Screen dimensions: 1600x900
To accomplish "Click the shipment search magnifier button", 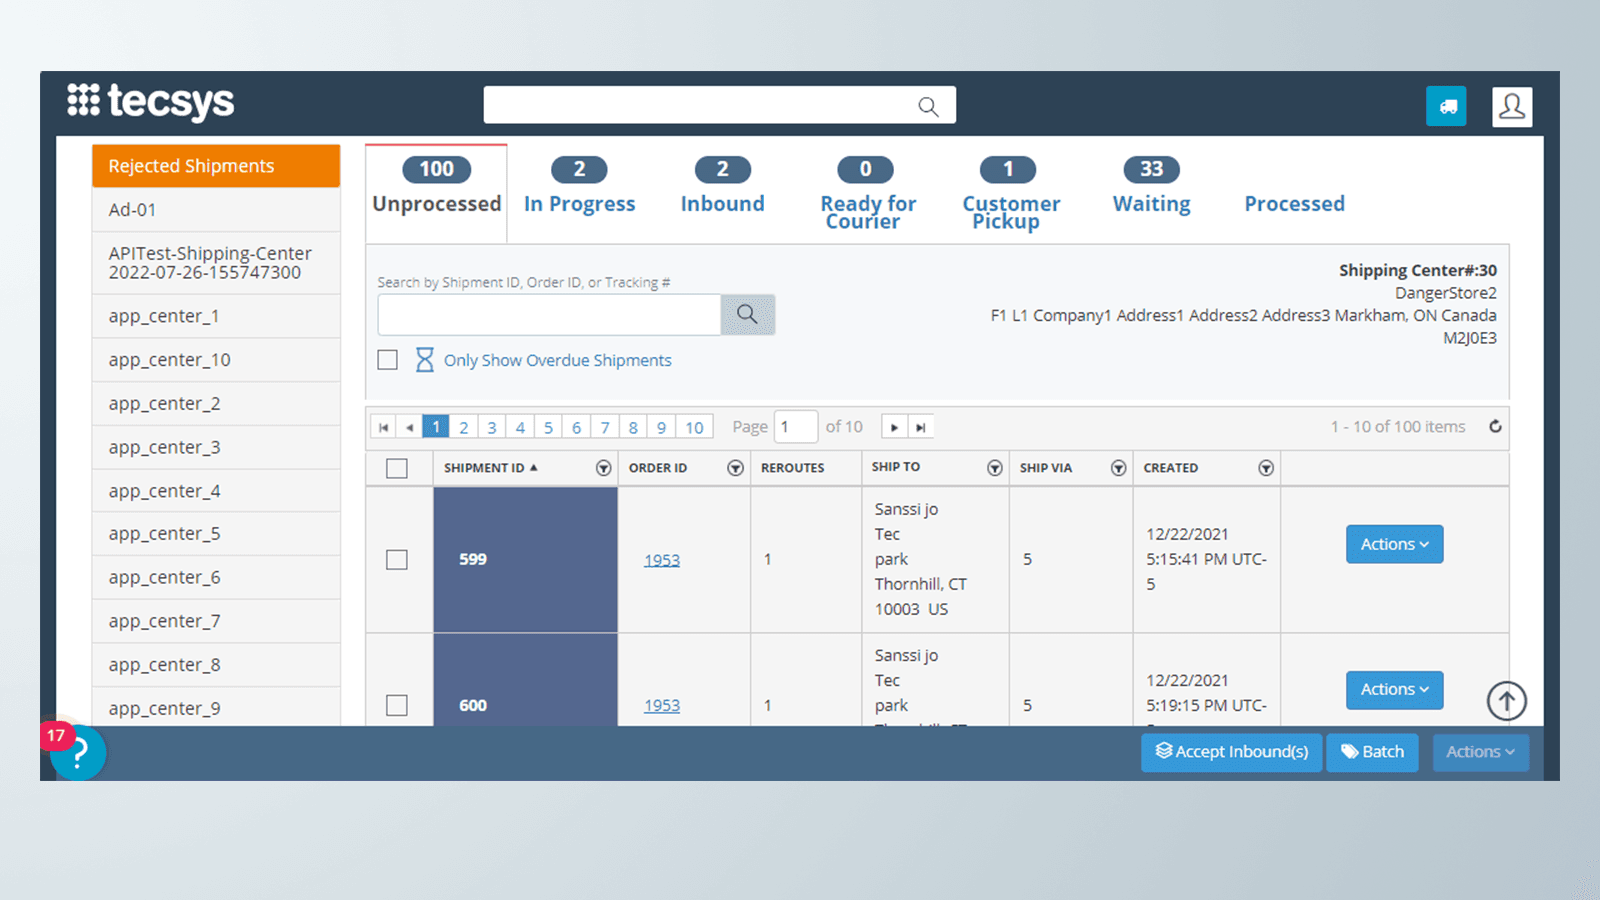I will (747, 314).
